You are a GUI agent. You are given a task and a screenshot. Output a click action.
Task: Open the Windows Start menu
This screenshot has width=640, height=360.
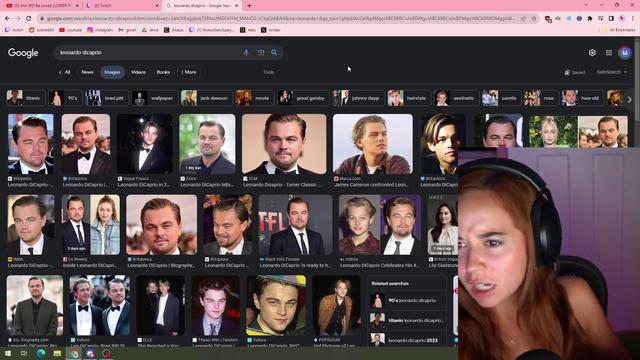click(x=8, y=353)
